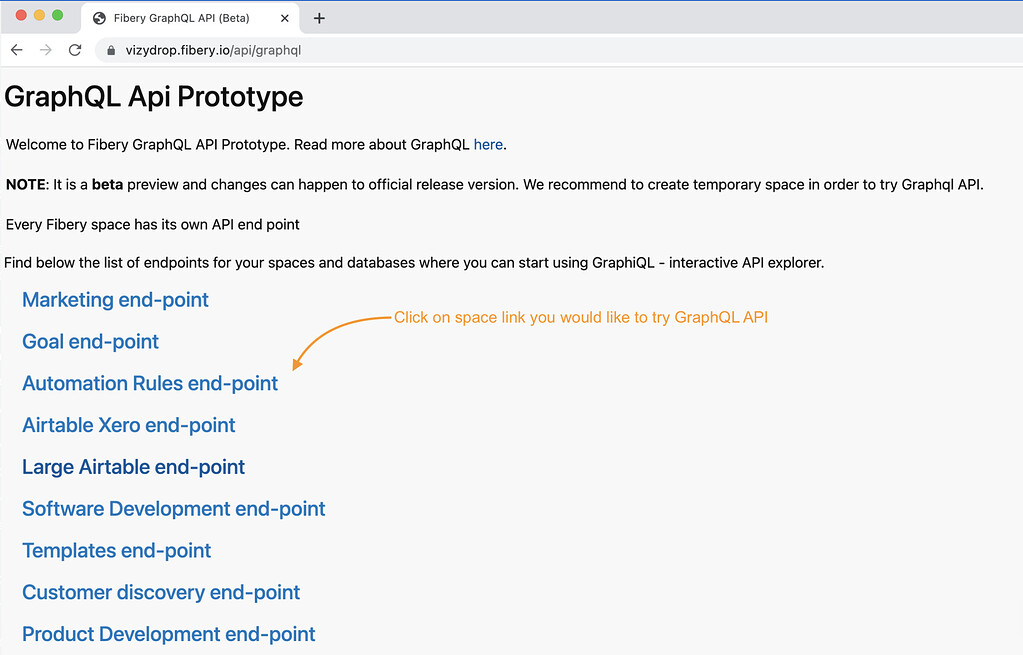1023x655 pixels.
Task: Open the Templates end-point link
Action: pos(116,551)
